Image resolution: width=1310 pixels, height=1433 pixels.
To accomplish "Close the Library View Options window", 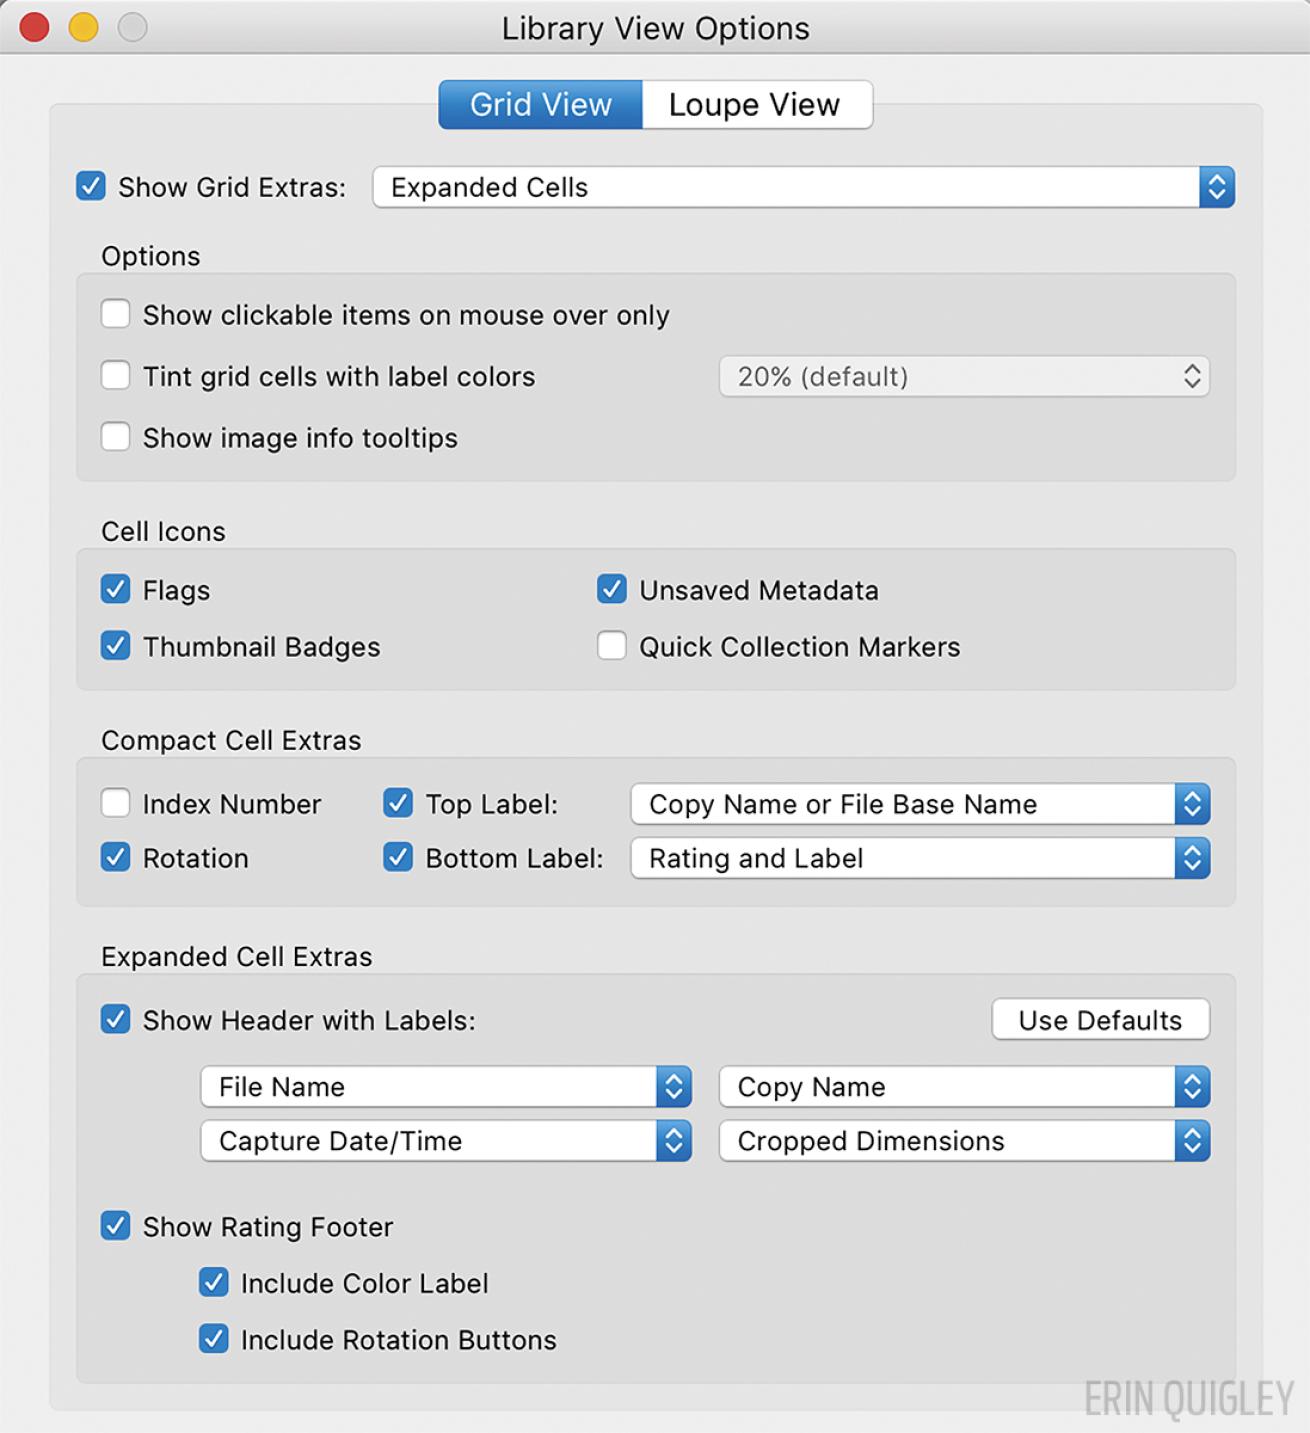I will [35, 28].
